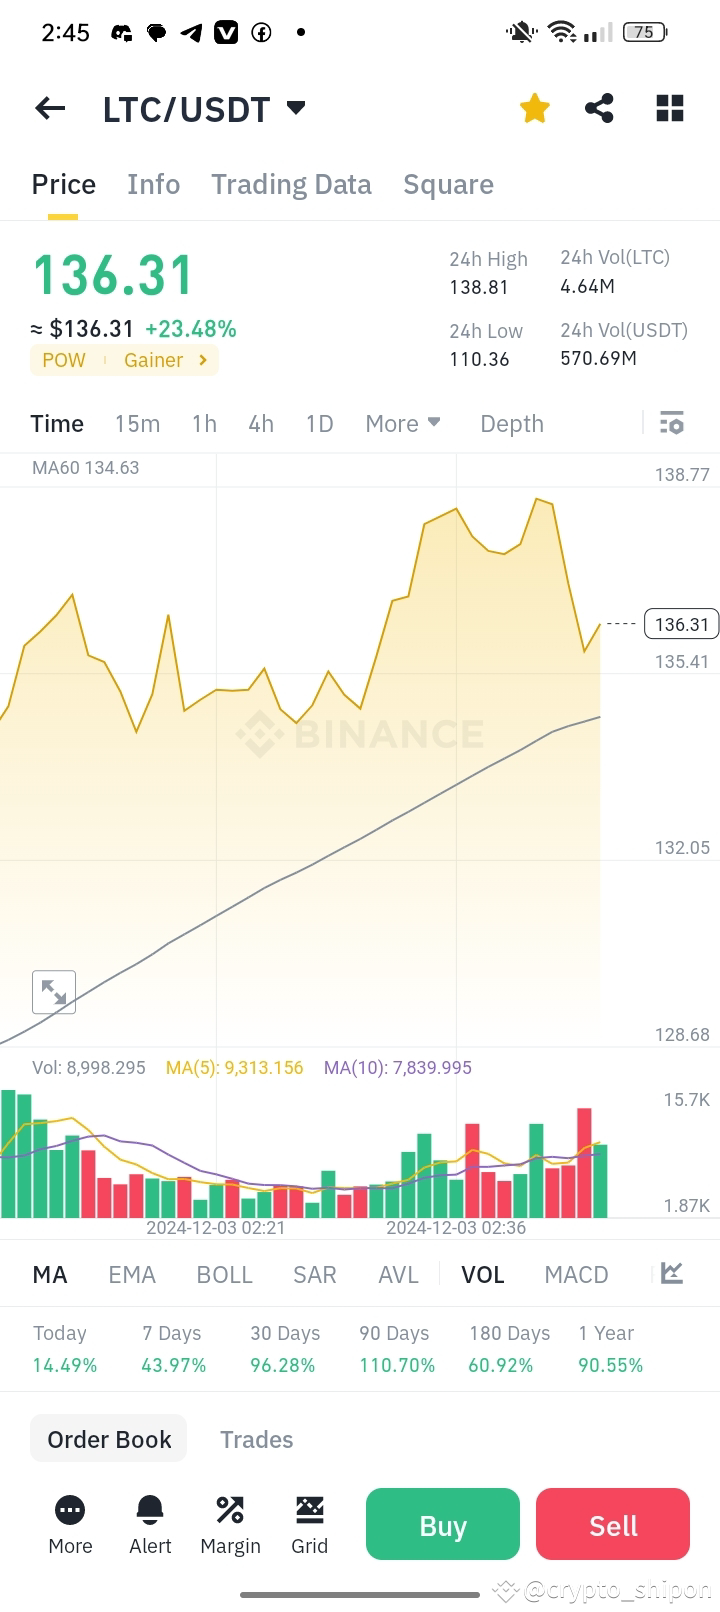Toggle the favorite star for LTC/USDT

[534, 107]
